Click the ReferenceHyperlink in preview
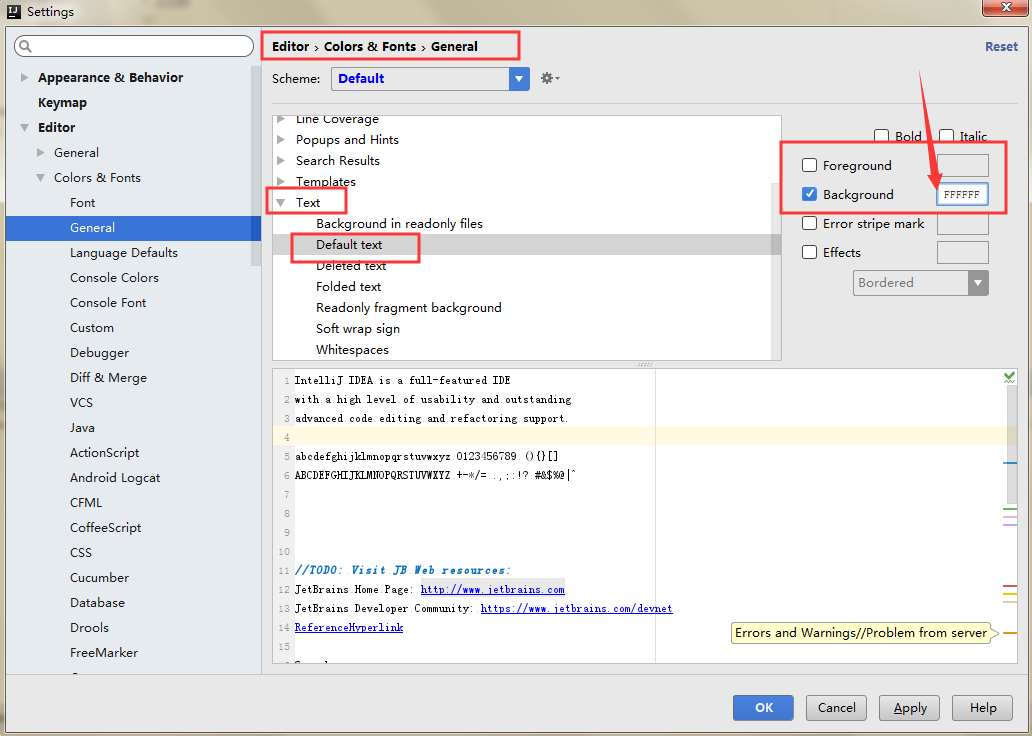This screenshot has width=1032, height=736. click(x=349, y=627)
